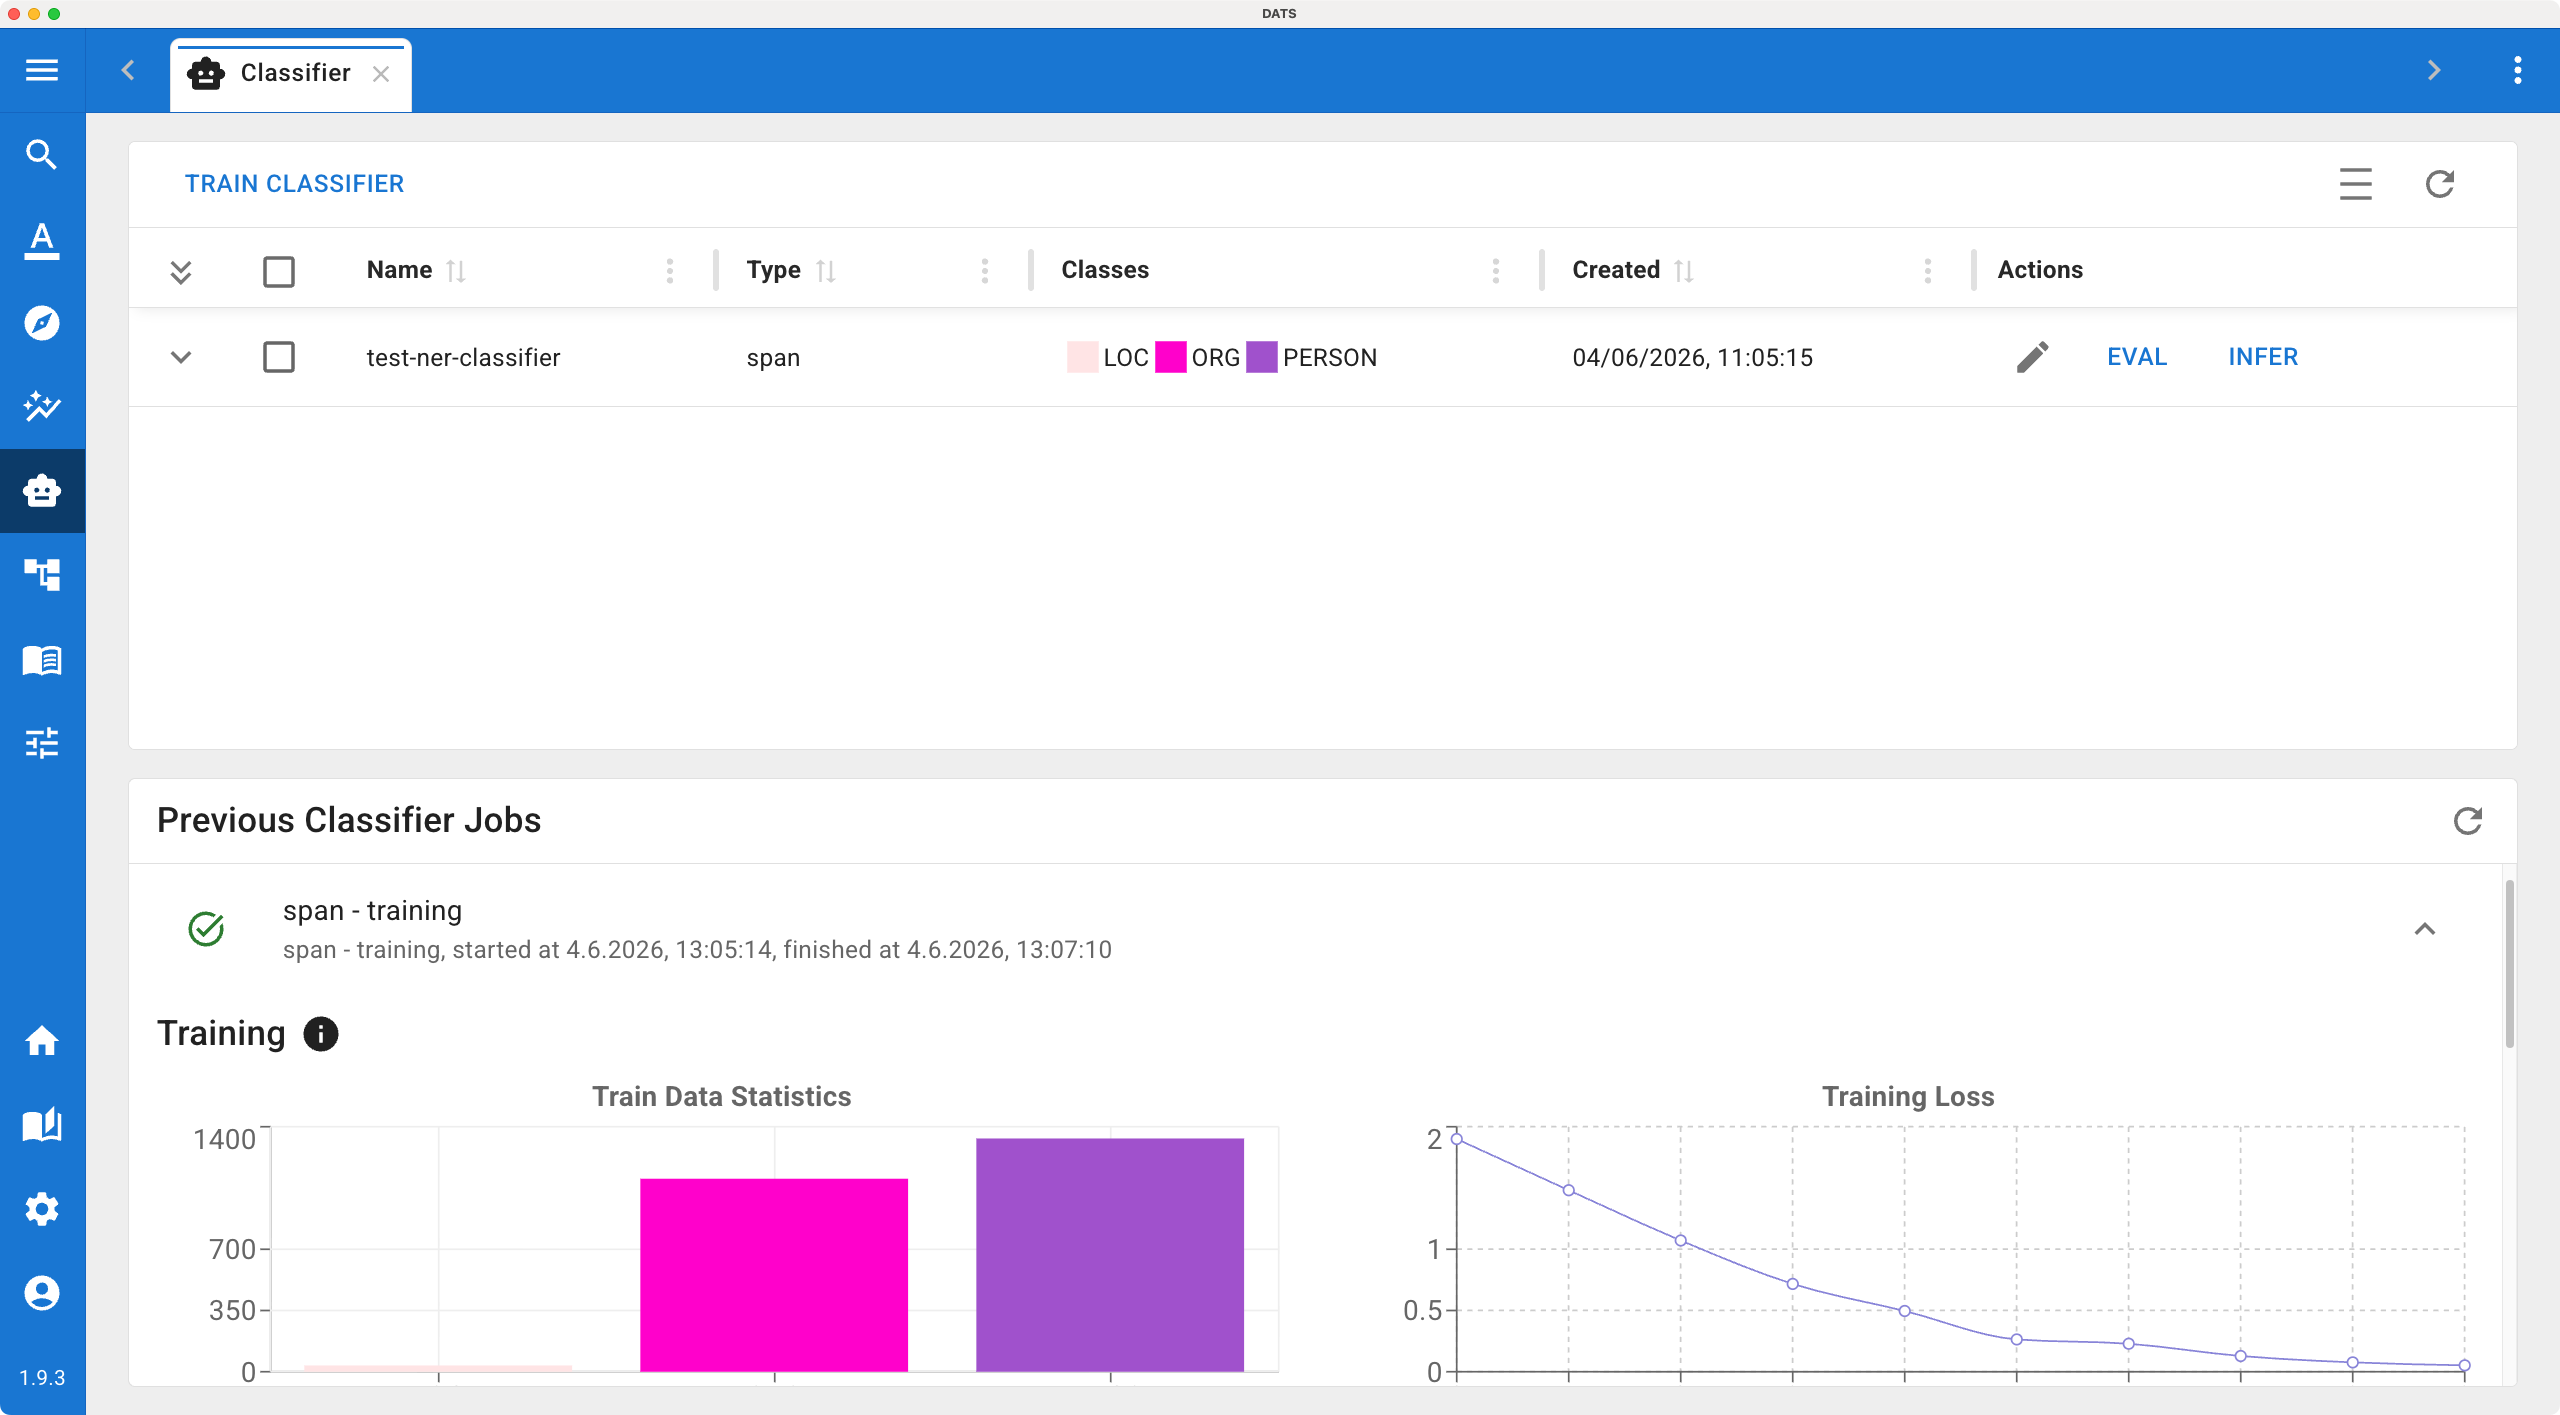2560x1415 pixels.
Task: Open the compass explore icon
Action: click(x=42, y=323)
